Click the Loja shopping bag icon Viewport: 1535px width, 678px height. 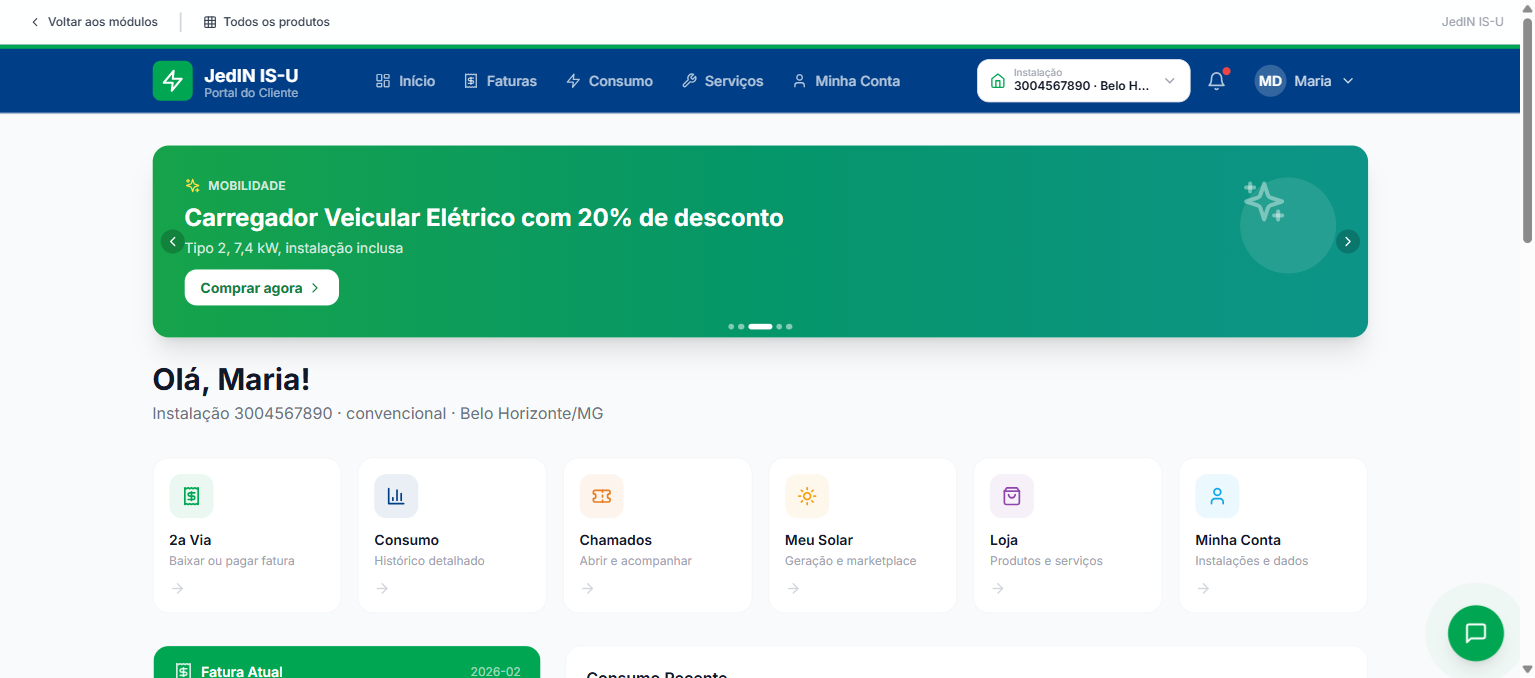(x=1011, y=496)
